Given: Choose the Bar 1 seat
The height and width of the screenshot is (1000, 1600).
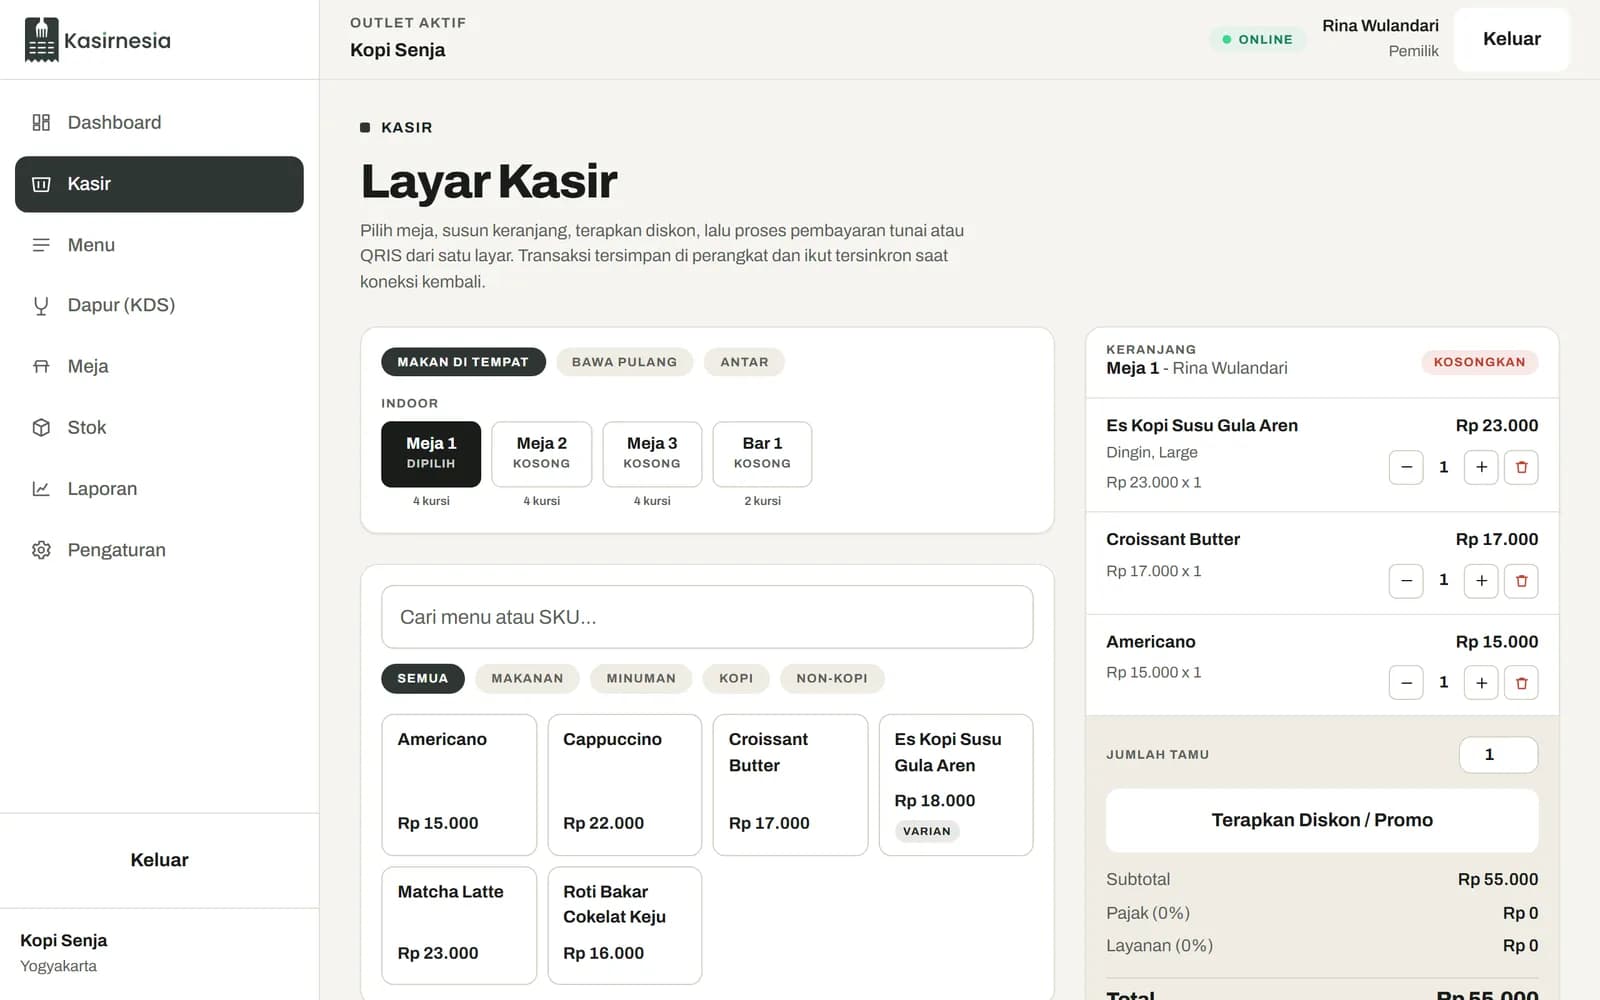Looking at the screenshot, I should (762, 454).
